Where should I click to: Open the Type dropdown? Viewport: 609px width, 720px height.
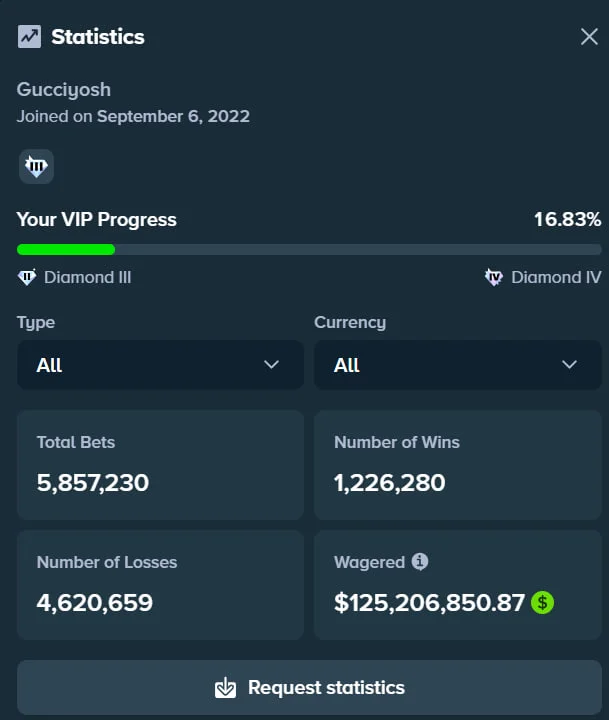pos(160,365)
